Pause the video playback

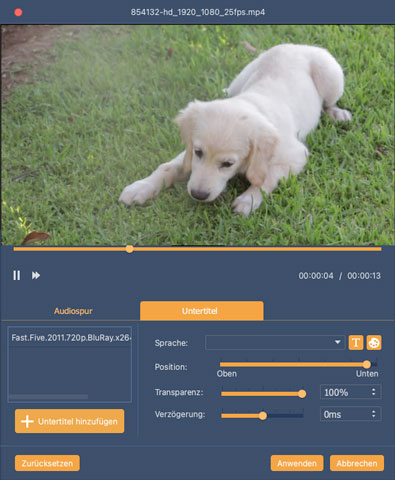click(x=17, y=275)
